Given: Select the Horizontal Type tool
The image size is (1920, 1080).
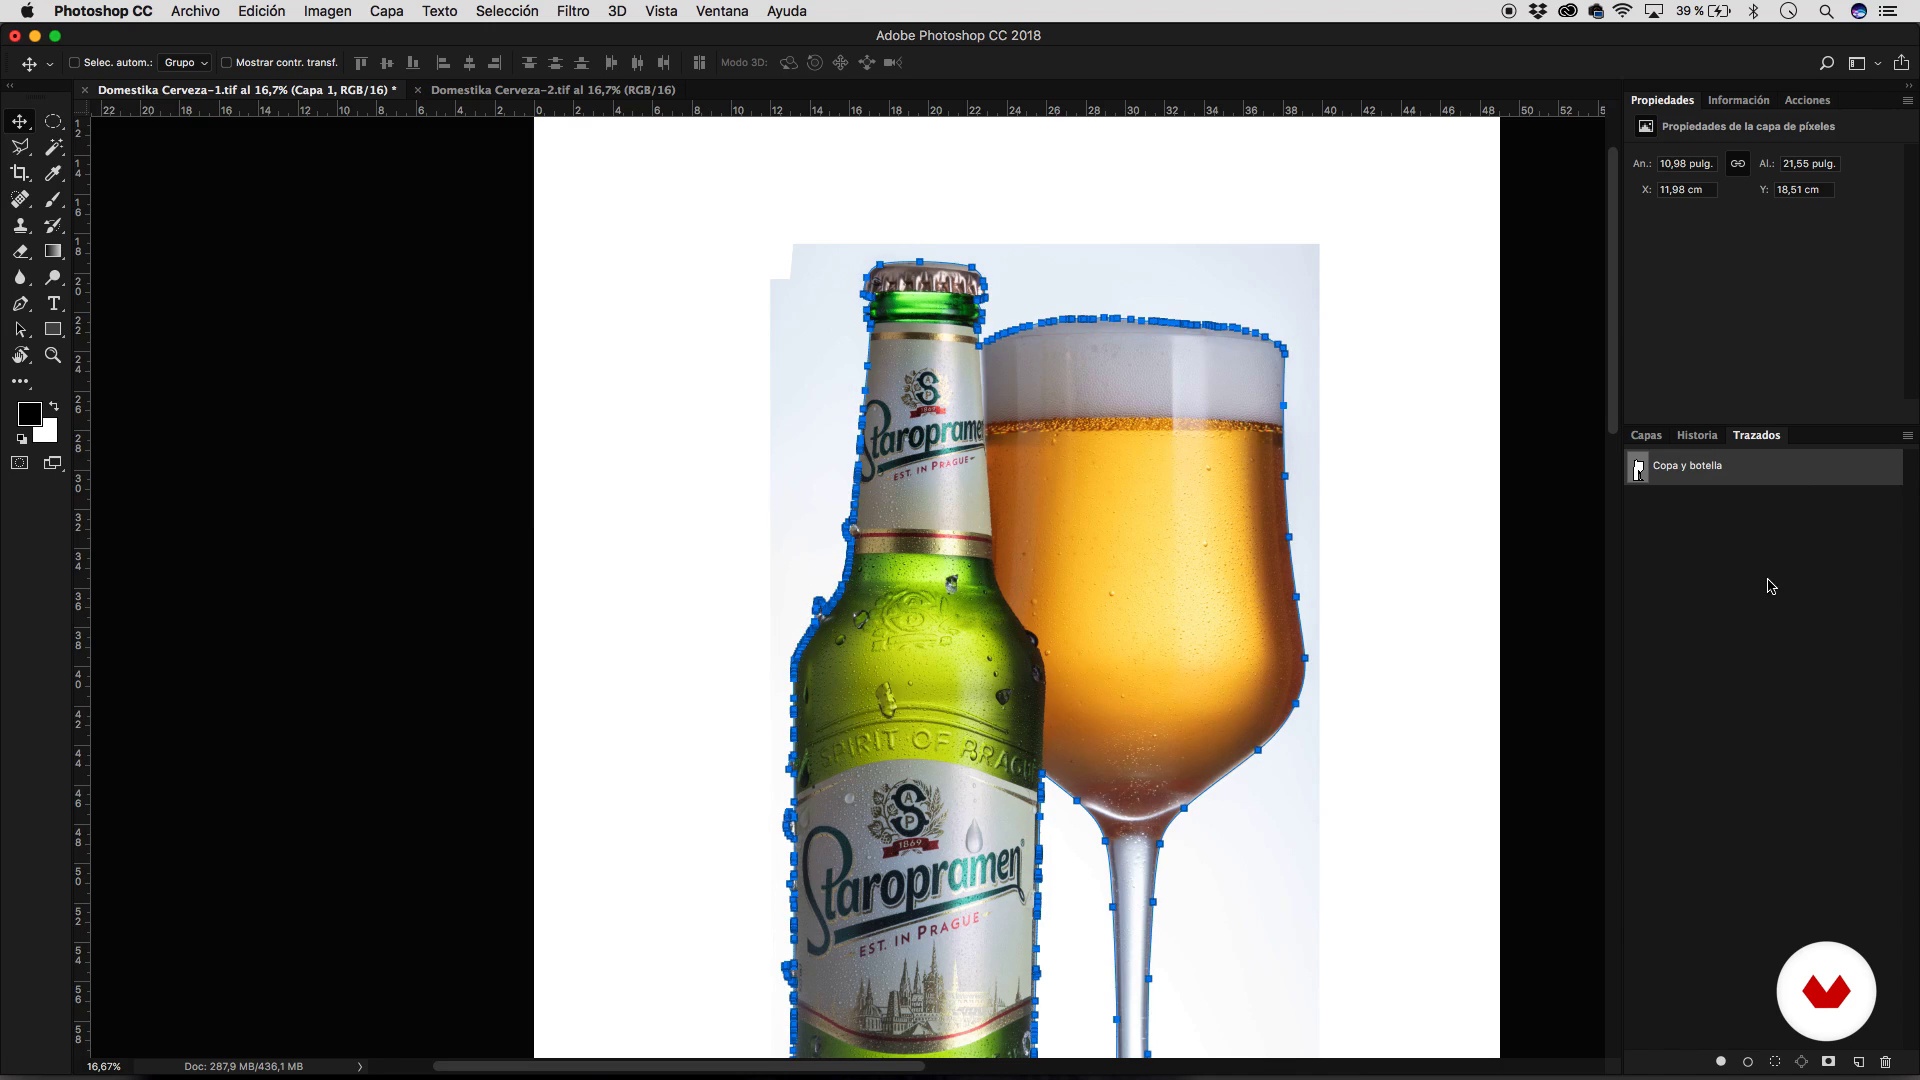Looking at the screenshot, I should click(x=53, y=304).
